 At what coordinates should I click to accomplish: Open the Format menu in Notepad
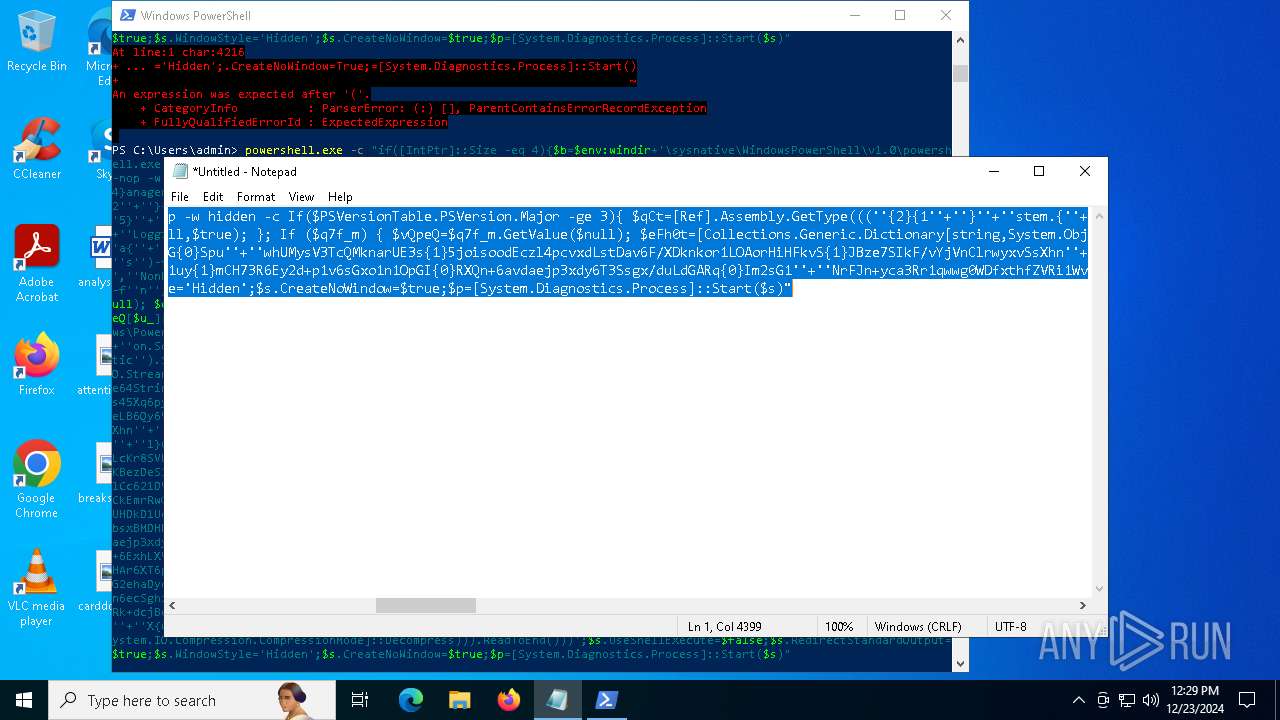[x=256, y=197]
